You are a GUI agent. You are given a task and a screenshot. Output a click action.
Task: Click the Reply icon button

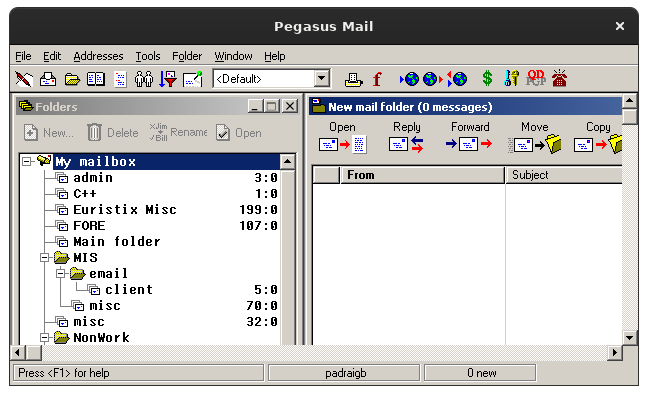[407, 144]
